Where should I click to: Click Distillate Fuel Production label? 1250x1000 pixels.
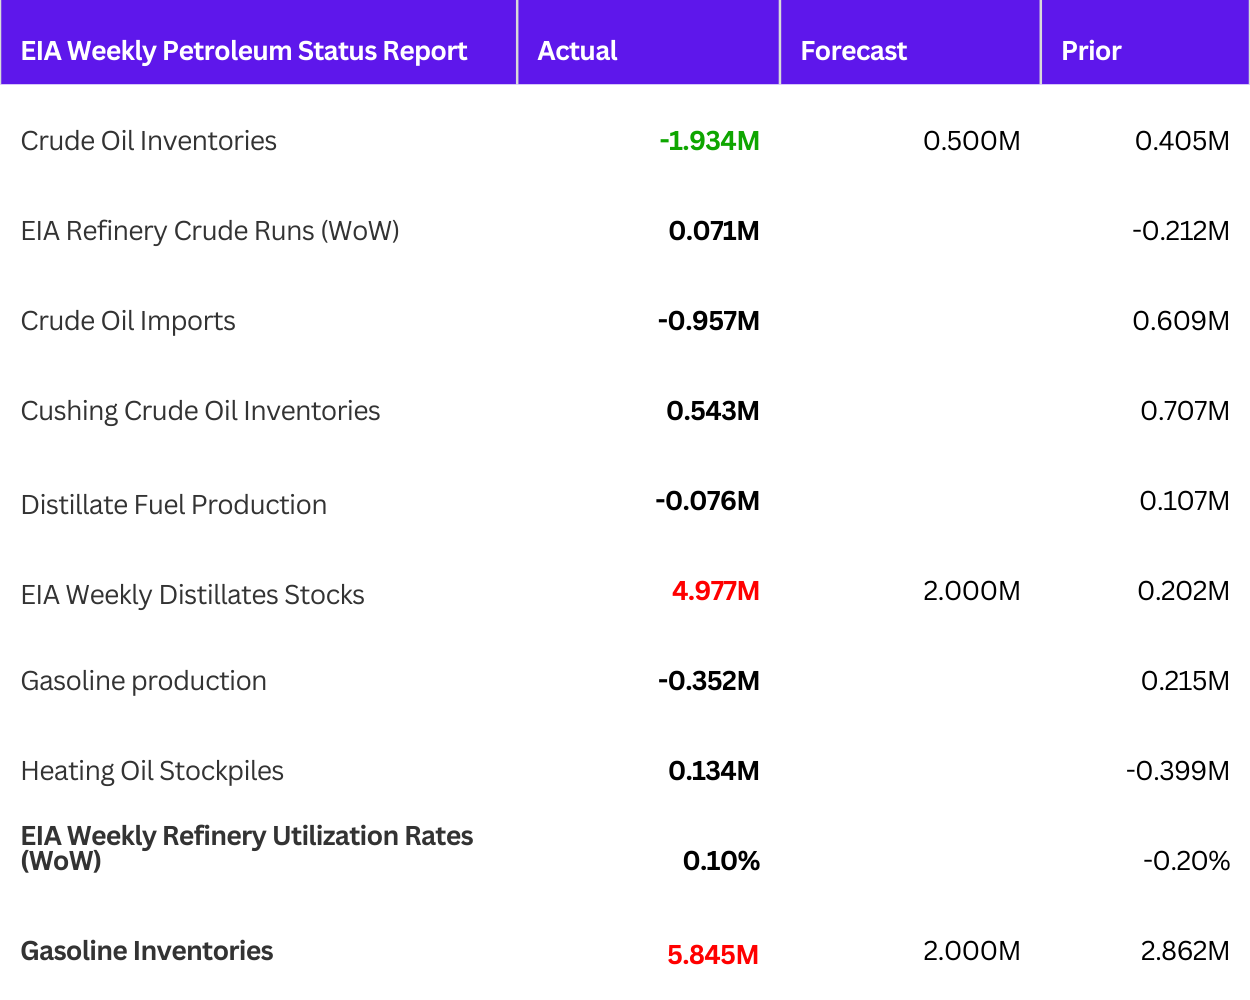pos(174,505)
